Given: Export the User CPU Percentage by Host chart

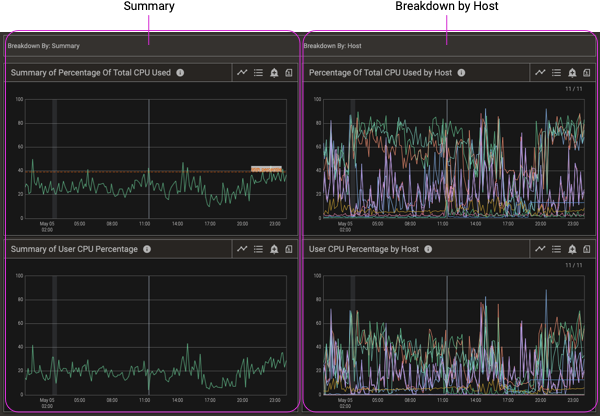Looking at the screenshot, I should [x=587, y=249].
